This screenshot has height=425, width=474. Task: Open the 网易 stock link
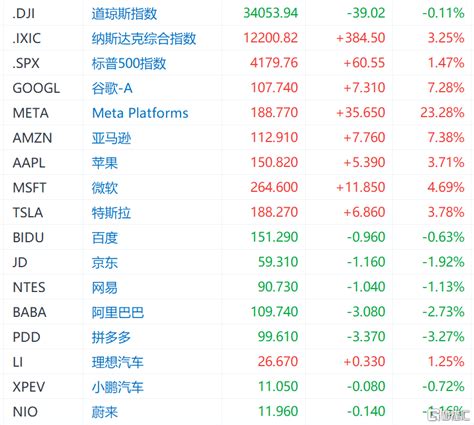pos(105,287)
